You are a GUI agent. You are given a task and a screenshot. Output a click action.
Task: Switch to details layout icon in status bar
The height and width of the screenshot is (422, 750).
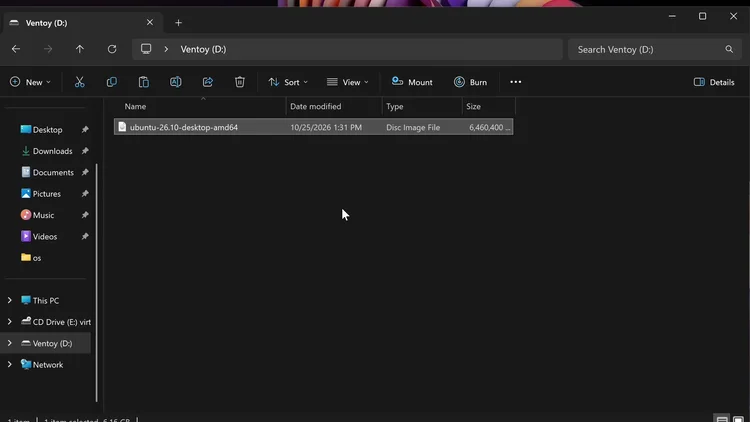pyautogui.click(x=722, y=419)
